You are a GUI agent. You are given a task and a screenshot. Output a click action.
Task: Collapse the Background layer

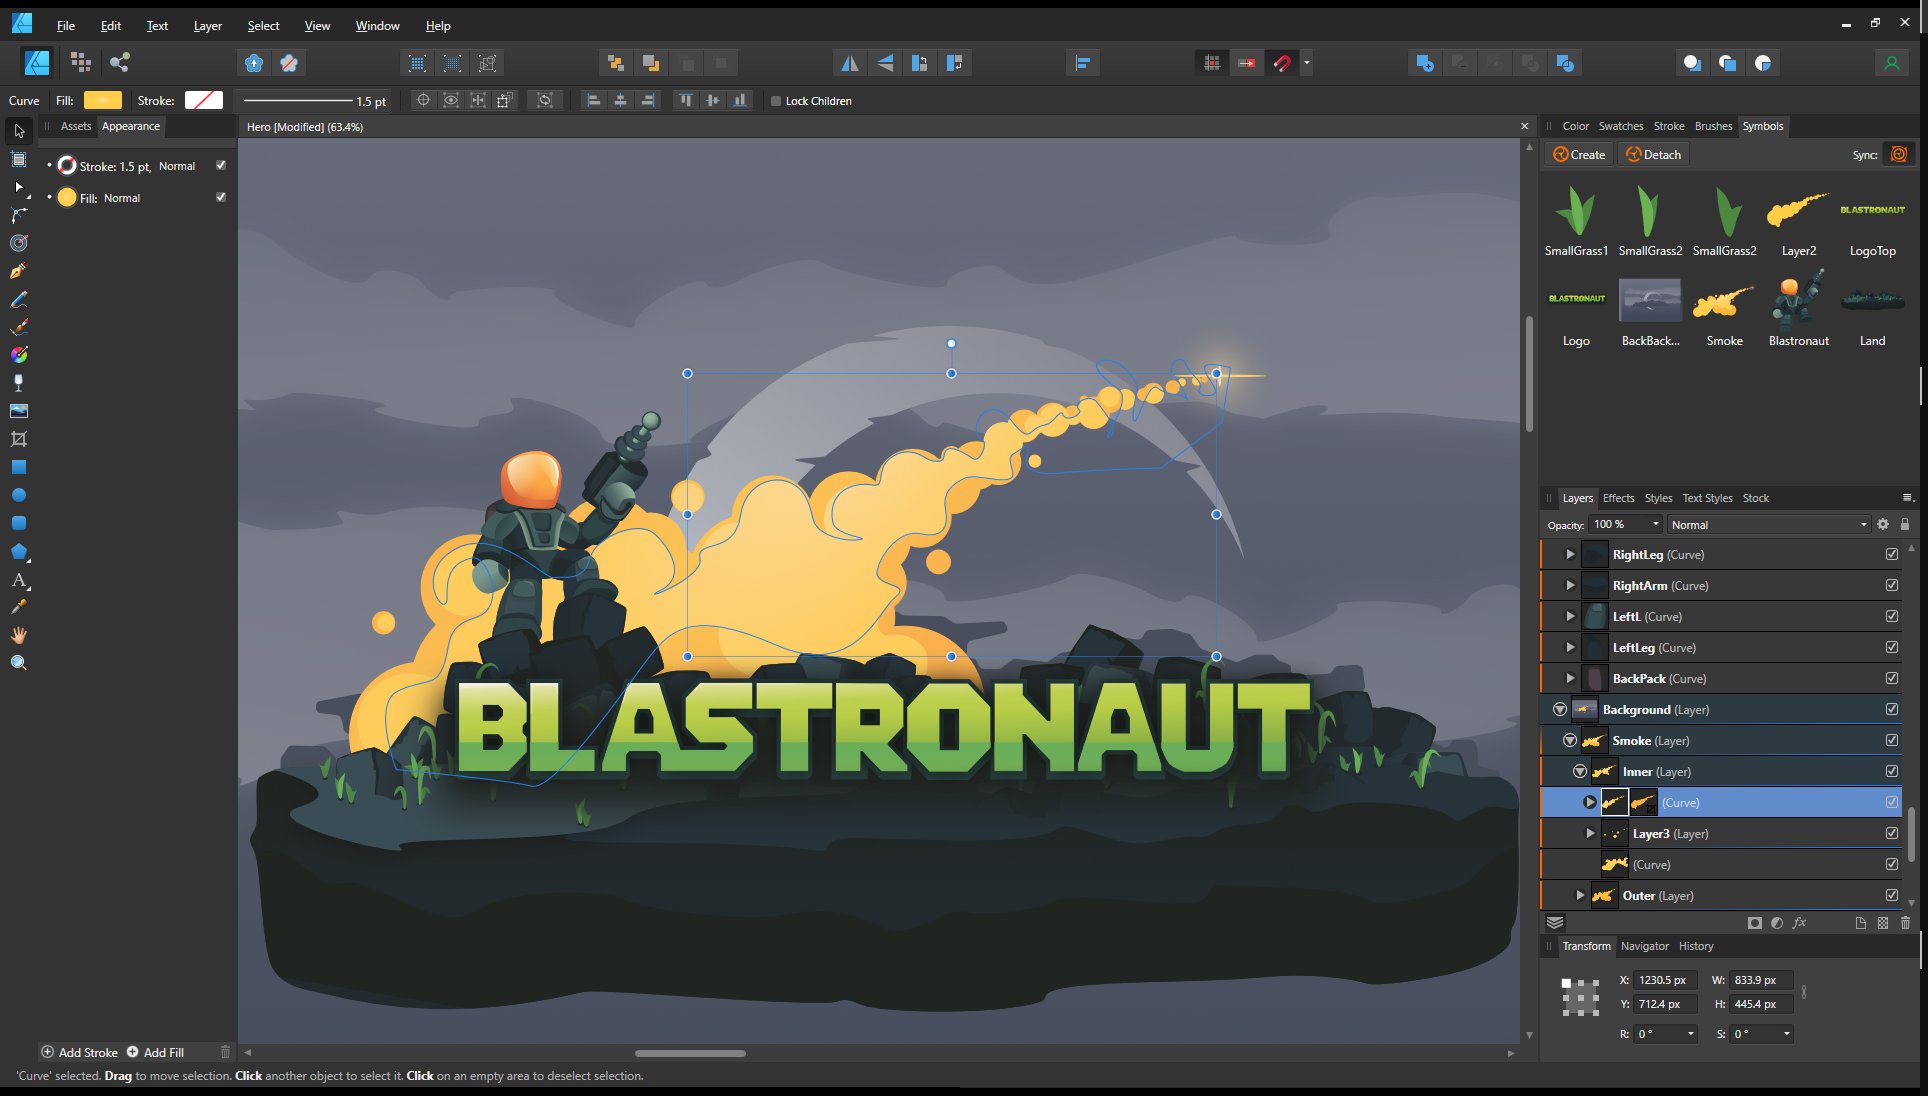click(1560, 709)
